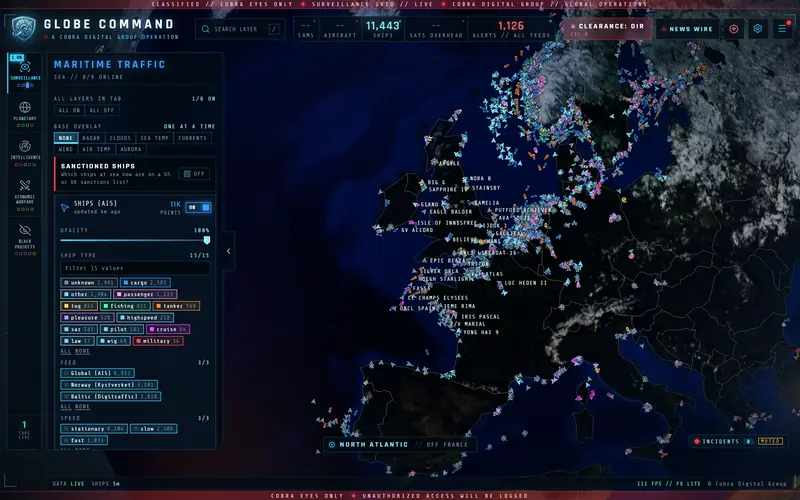Open the Surveillance sidebar section
Screen dimensions: 800x500
(x=24, y=72)
